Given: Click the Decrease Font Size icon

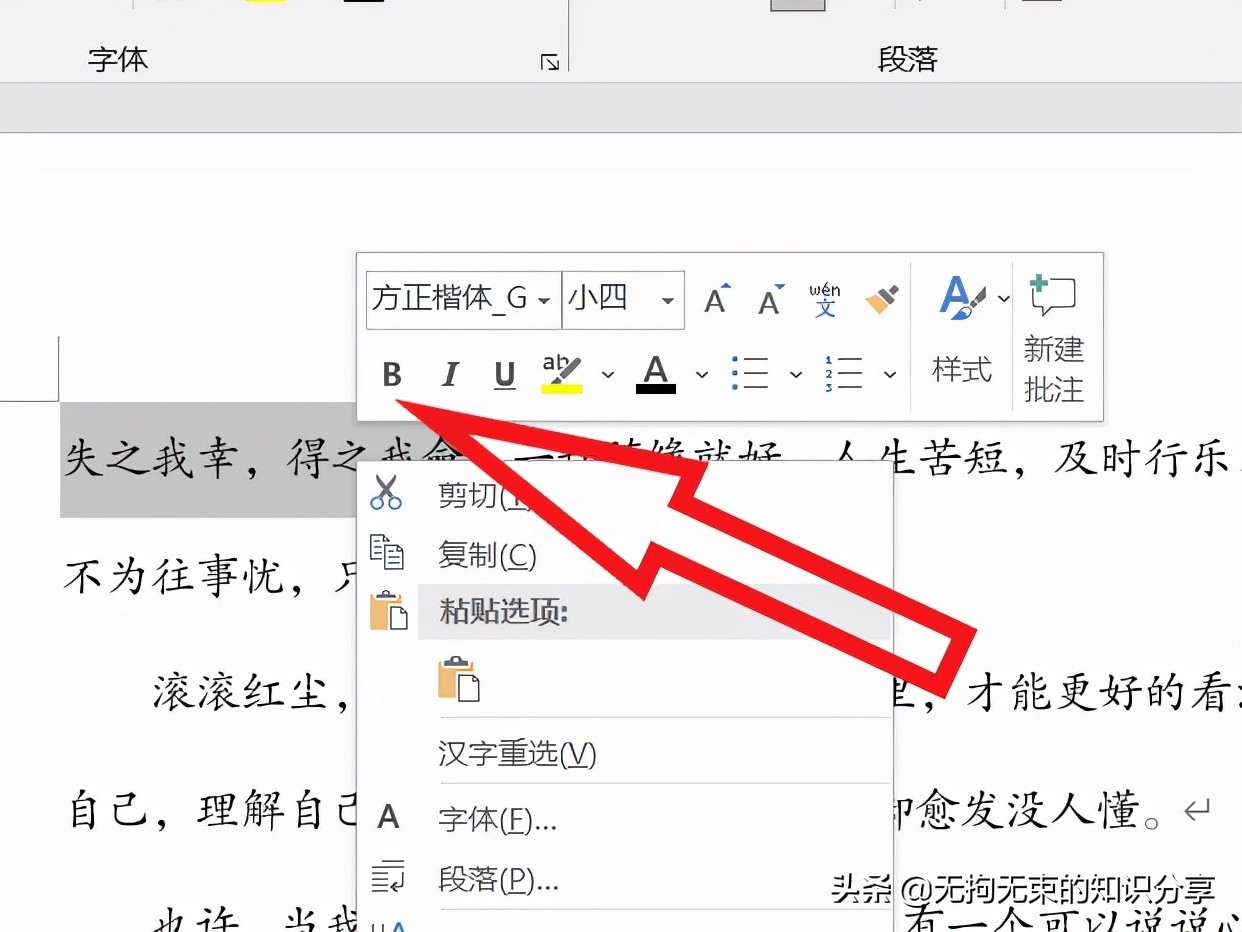Looking at the screenshot, I should [768, 299].
